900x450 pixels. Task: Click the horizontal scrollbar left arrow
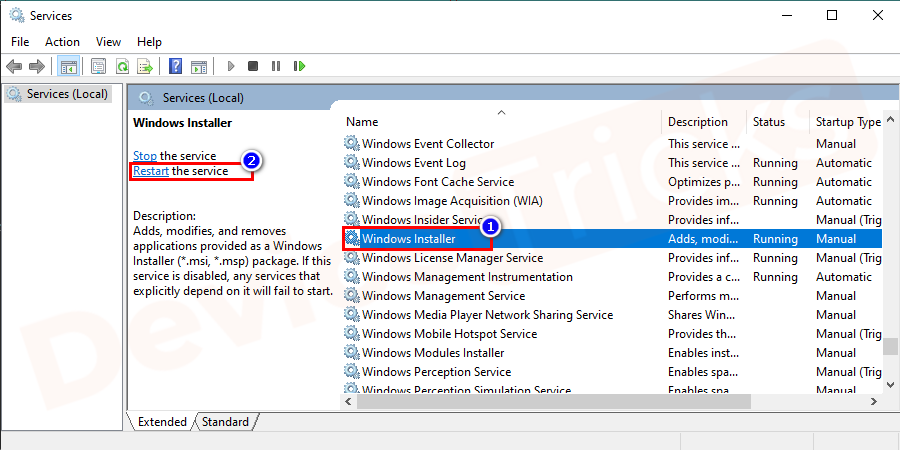(348, 402)
